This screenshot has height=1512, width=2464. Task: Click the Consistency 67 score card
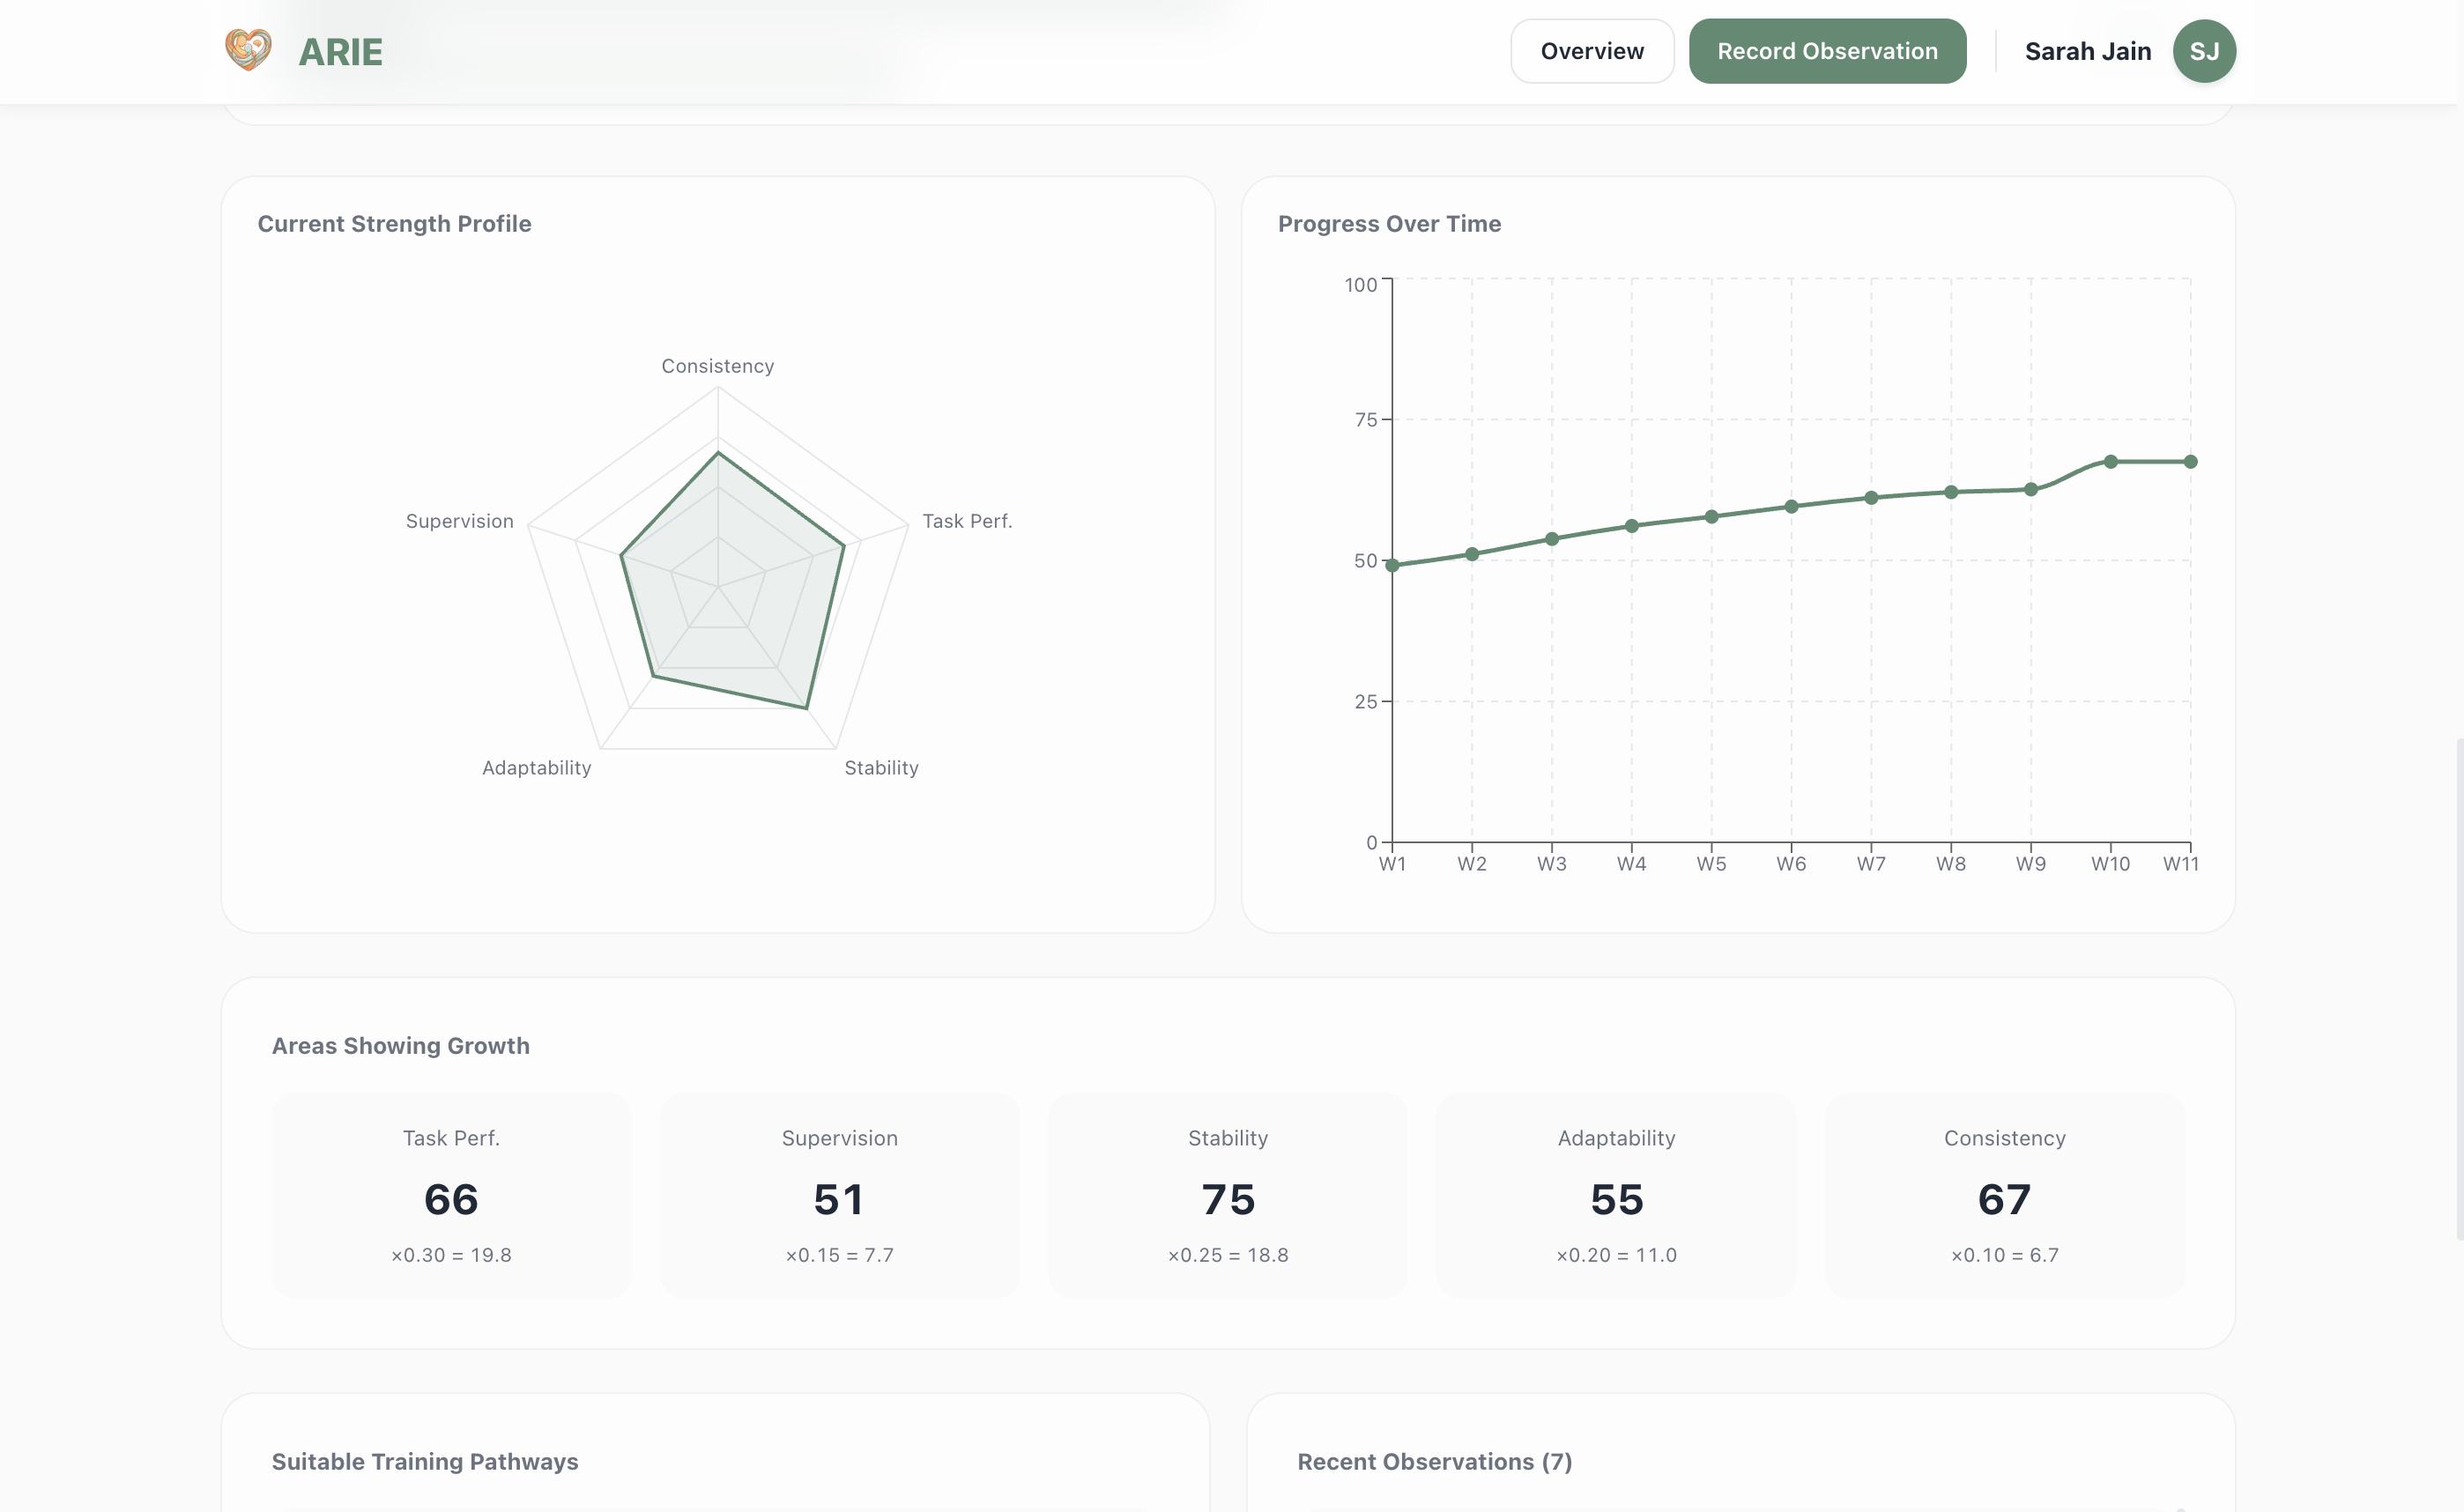click(x=2004, y=1195)
